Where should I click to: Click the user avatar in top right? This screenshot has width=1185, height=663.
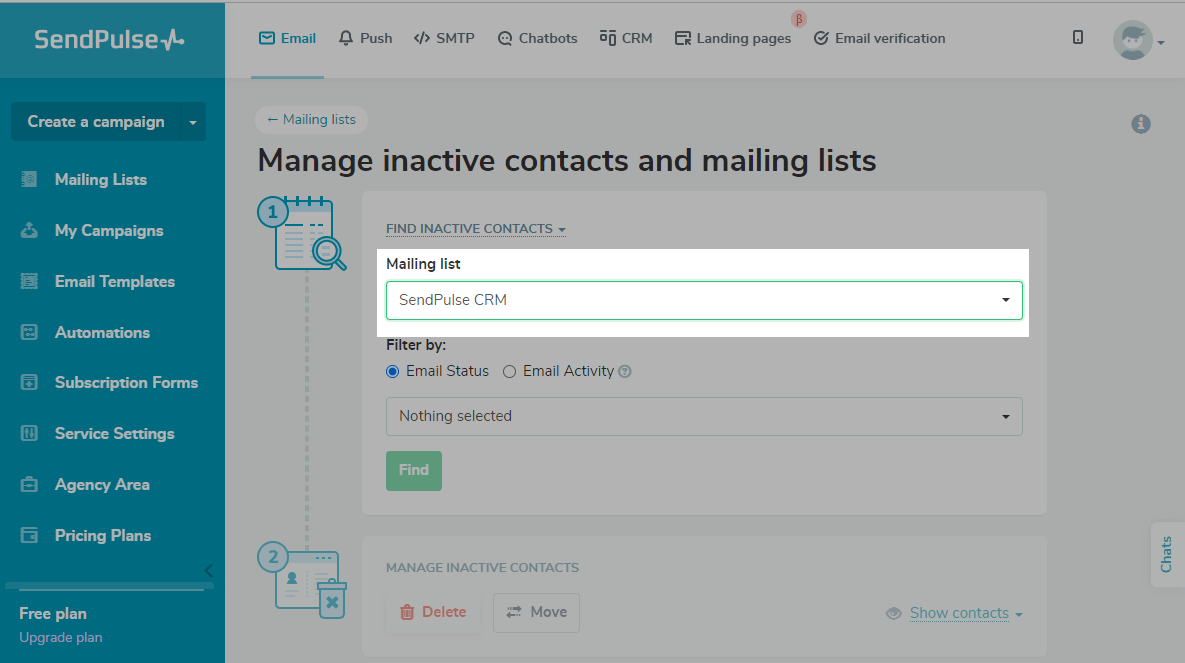[1132, 40]
